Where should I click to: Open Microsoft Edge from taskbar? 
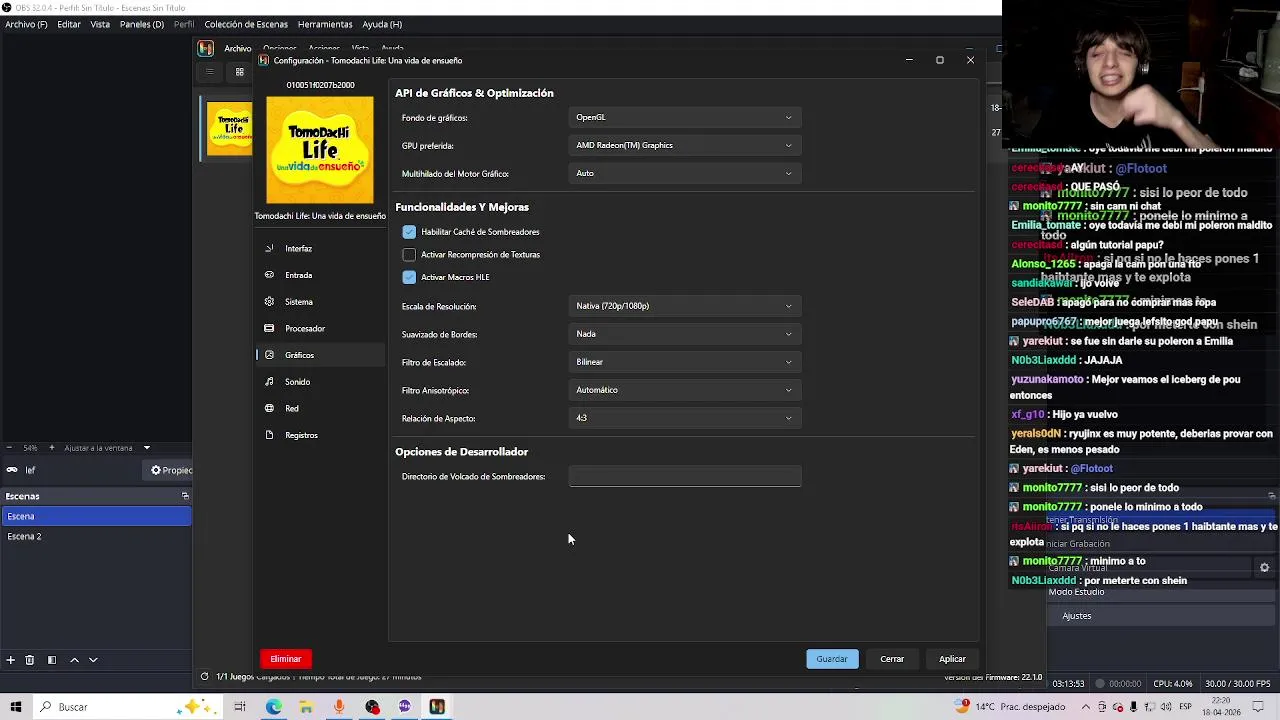click(273, 707)
